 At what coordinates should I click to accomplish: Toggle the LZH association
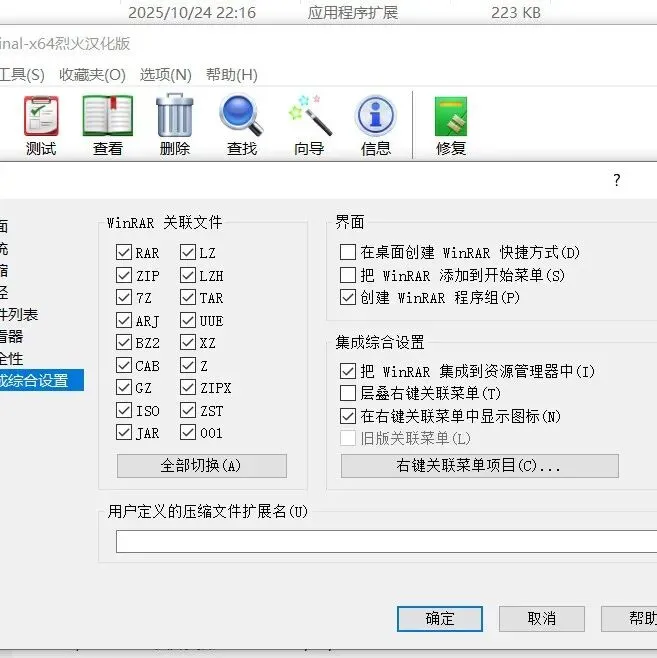[x=188, y=275]
